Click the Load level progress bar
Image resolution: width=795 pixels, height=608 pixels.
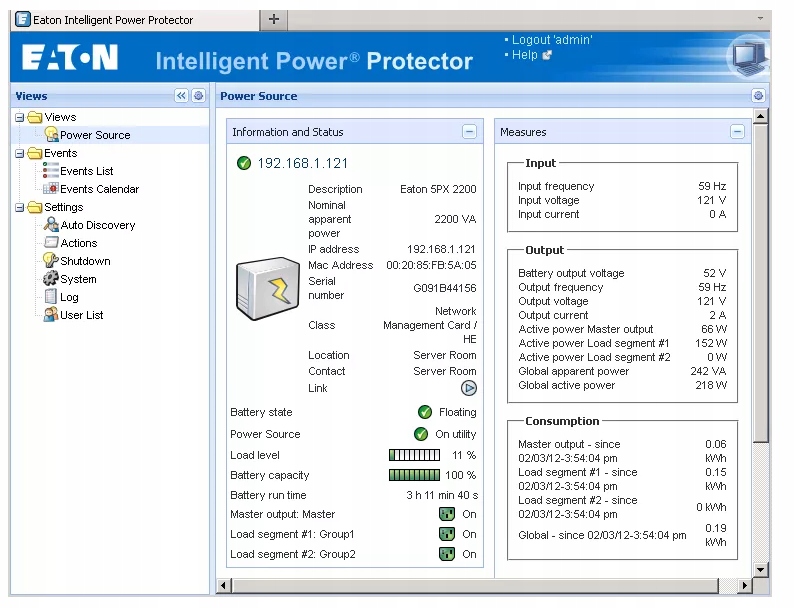(x=414, y=455)
